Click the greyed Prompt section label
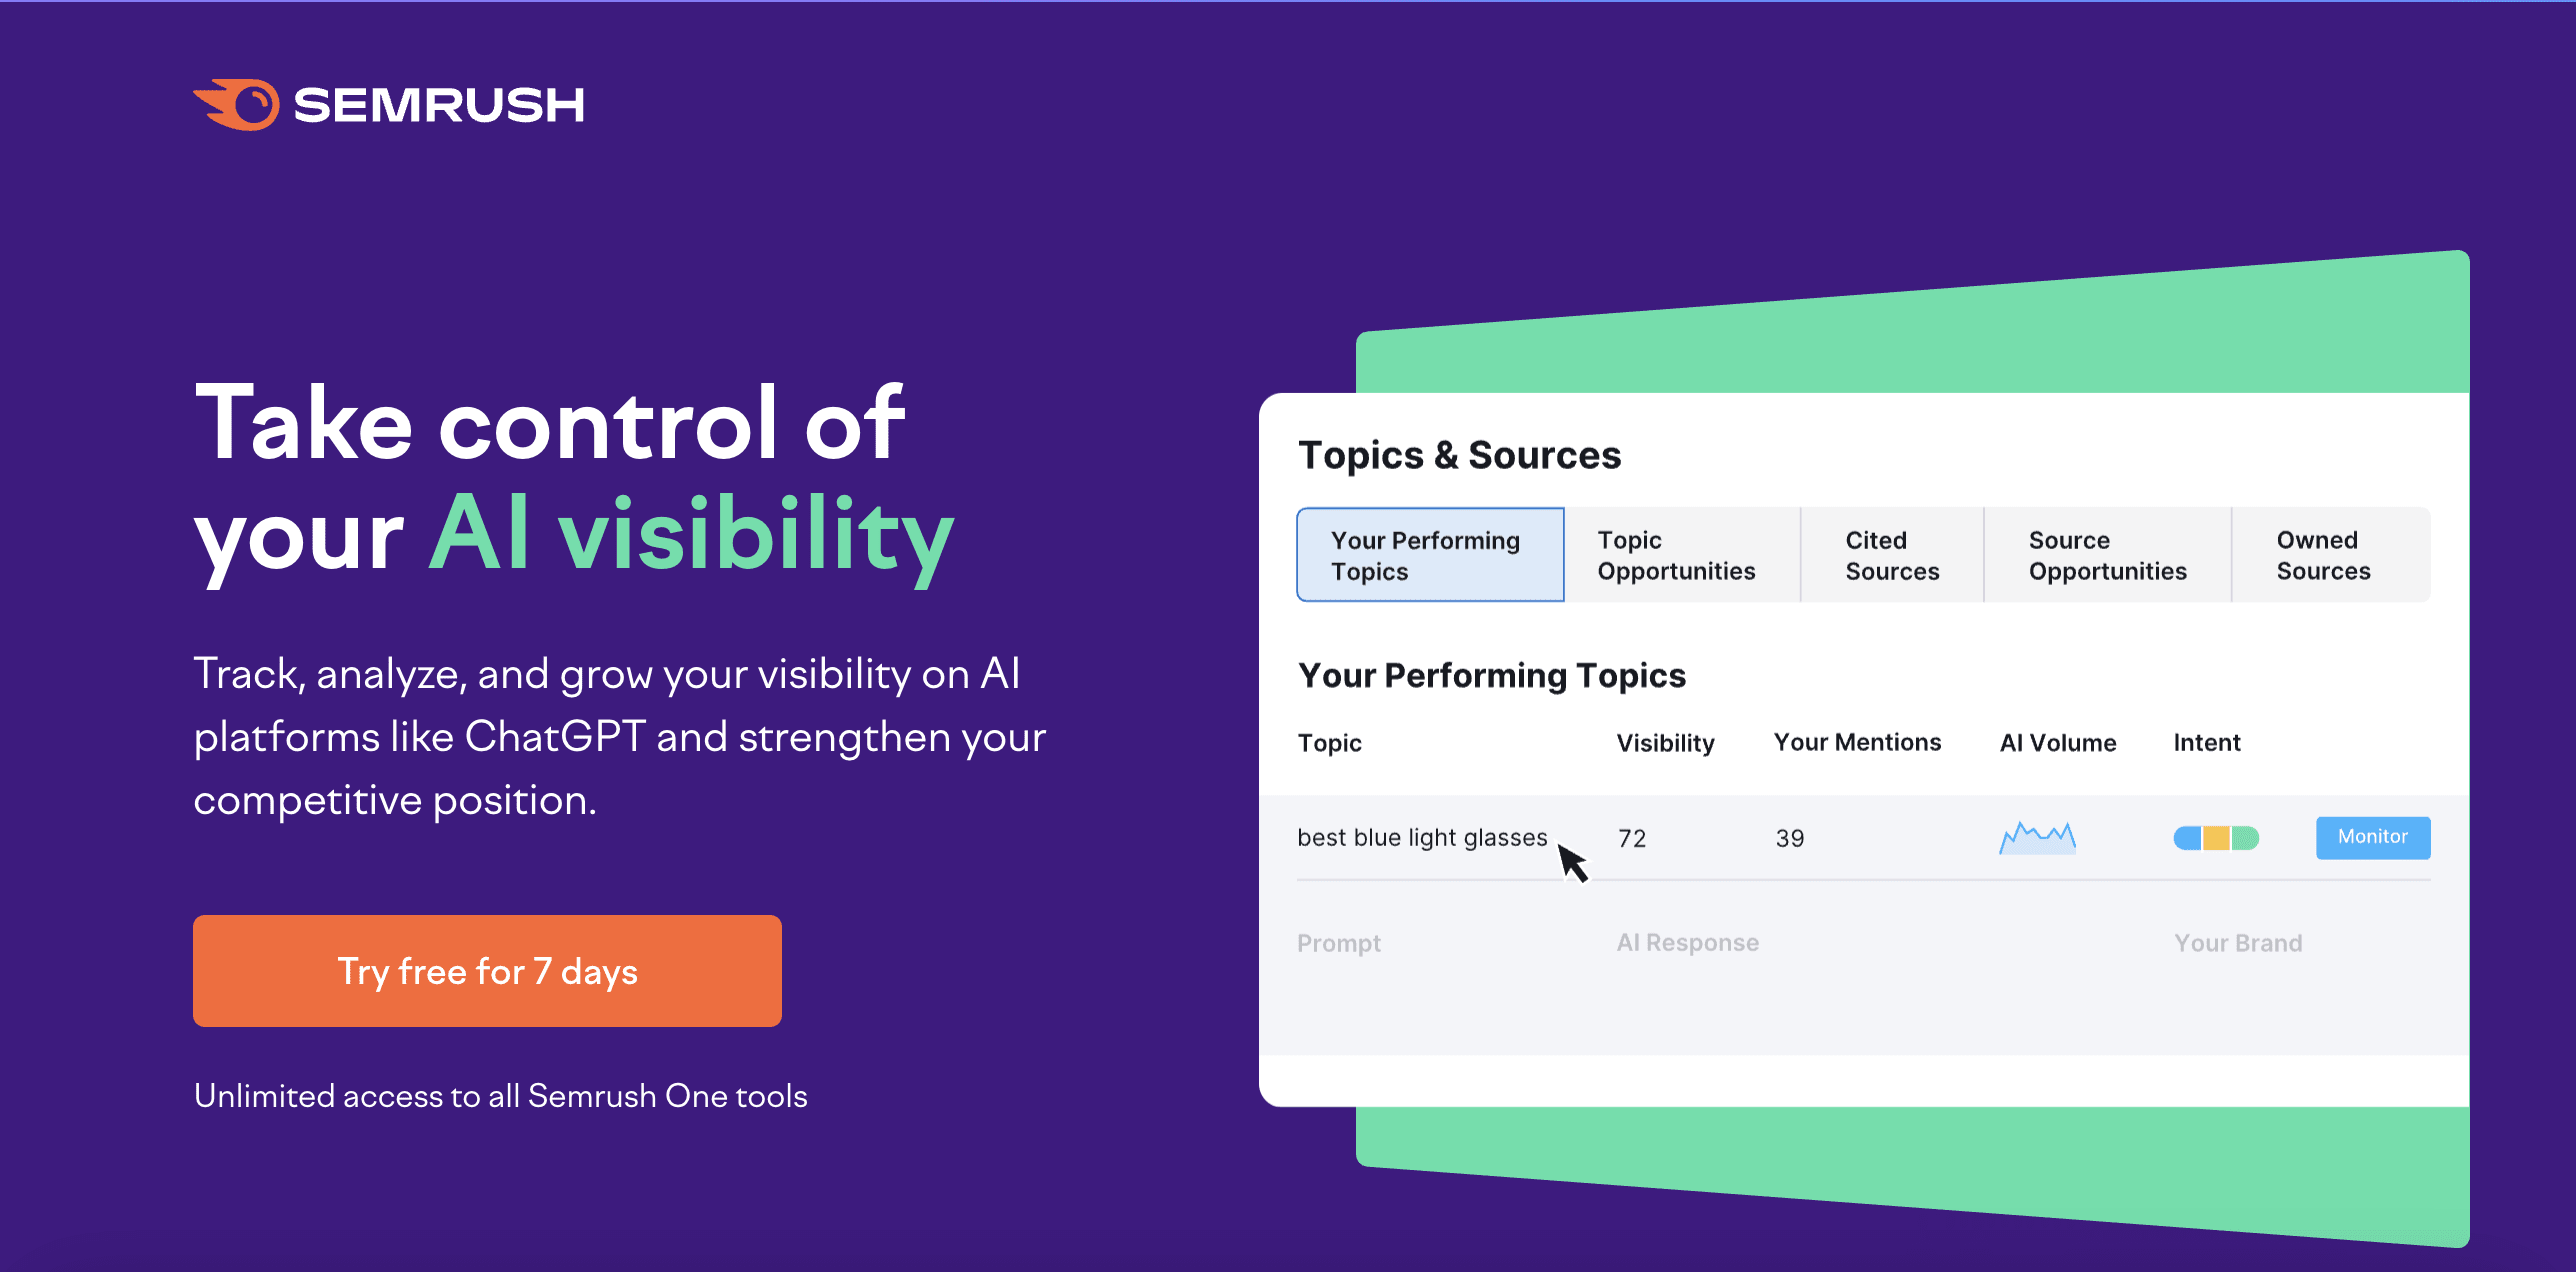The width and height of the screenshot is (2576, 1272). (1339, 942)
